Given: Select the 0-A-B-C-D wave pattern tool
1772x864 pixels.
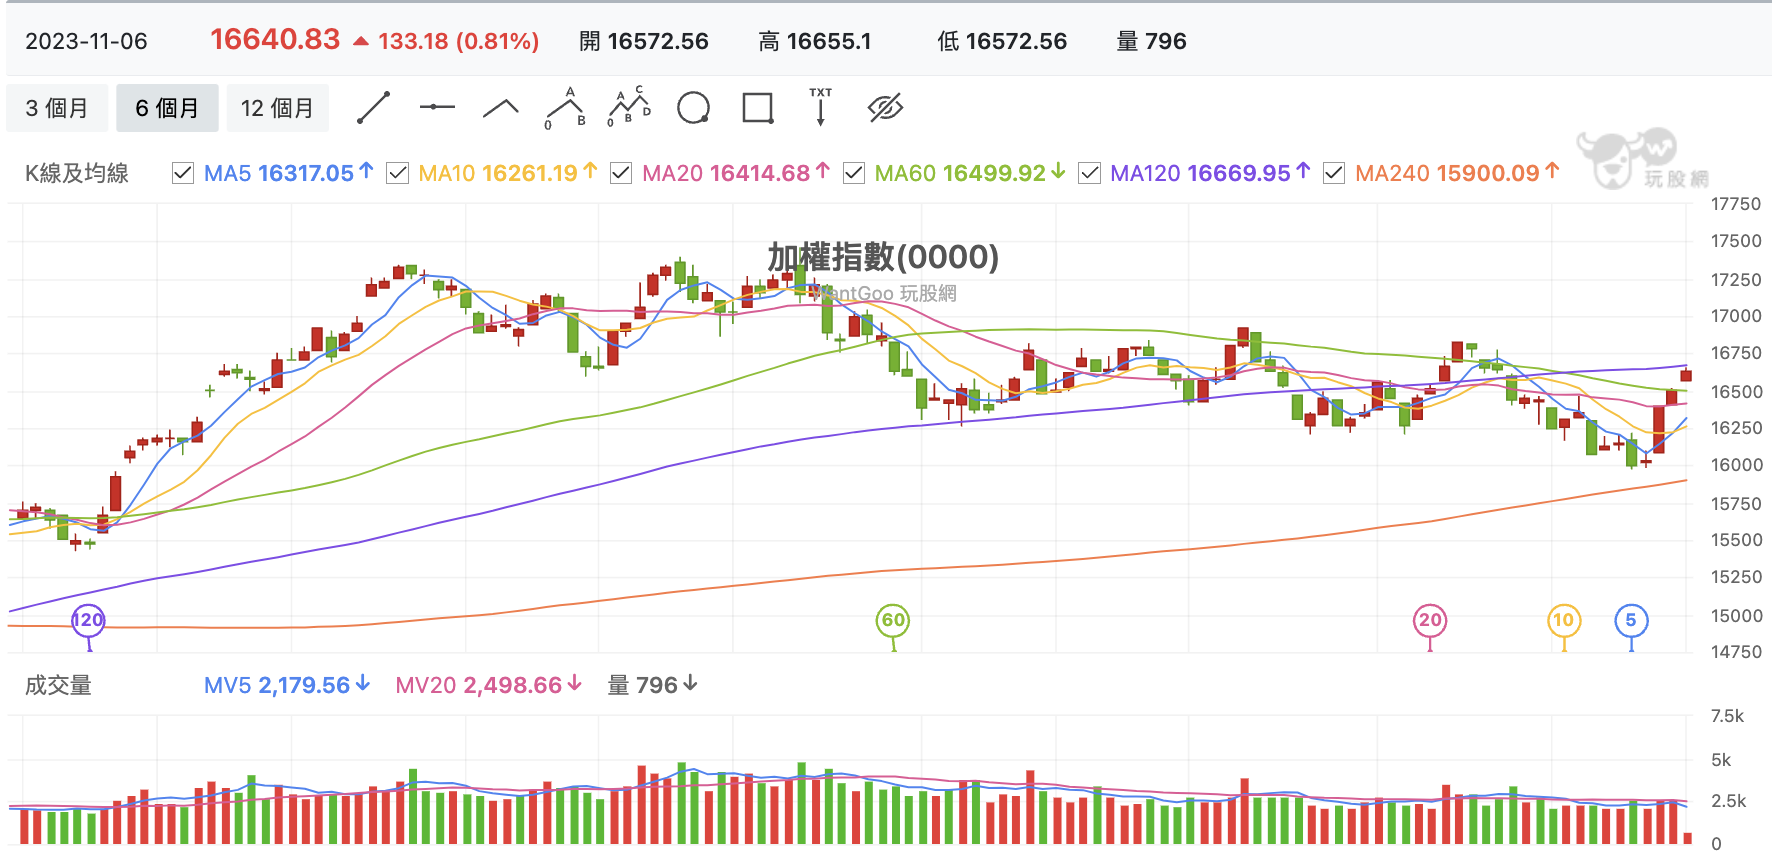Looking at the screenshot, I should pos(629,107).
